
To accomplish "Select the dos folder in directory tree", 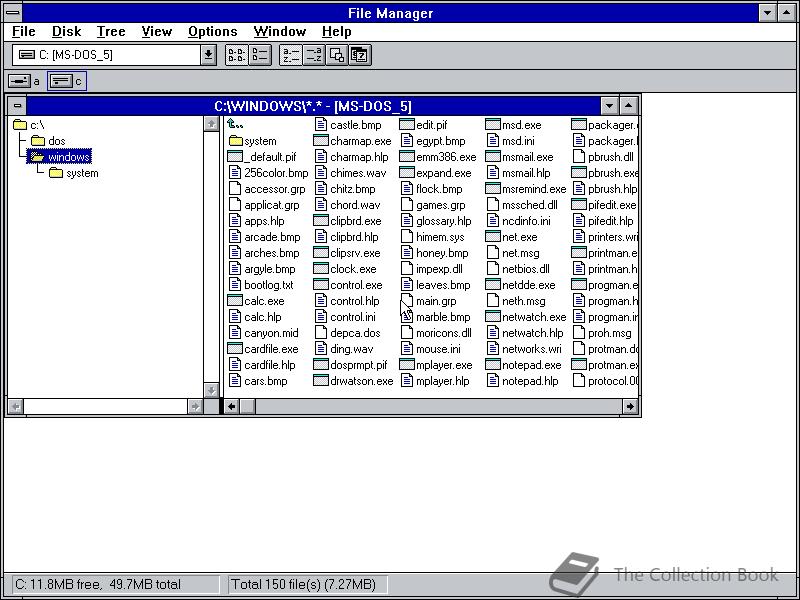I will pos(48,141).
